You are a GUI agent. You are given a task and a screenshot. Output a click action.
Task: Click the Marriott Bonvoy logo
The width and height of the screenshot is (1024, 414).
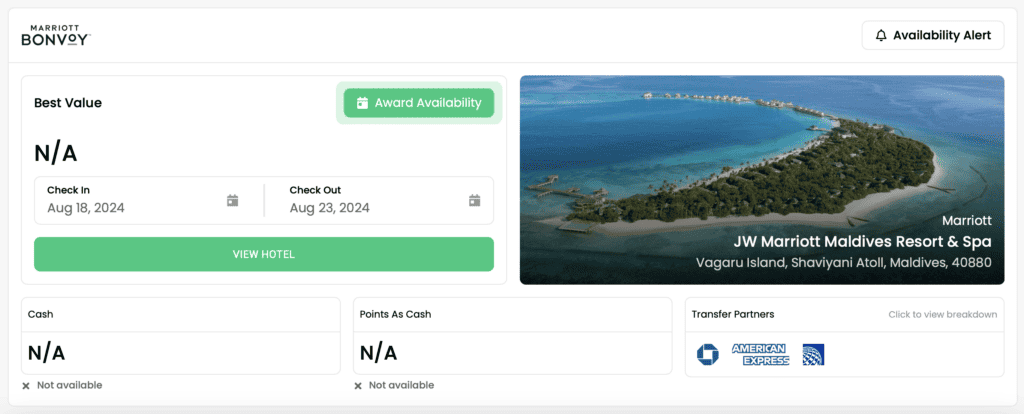(x=56, y=36)
